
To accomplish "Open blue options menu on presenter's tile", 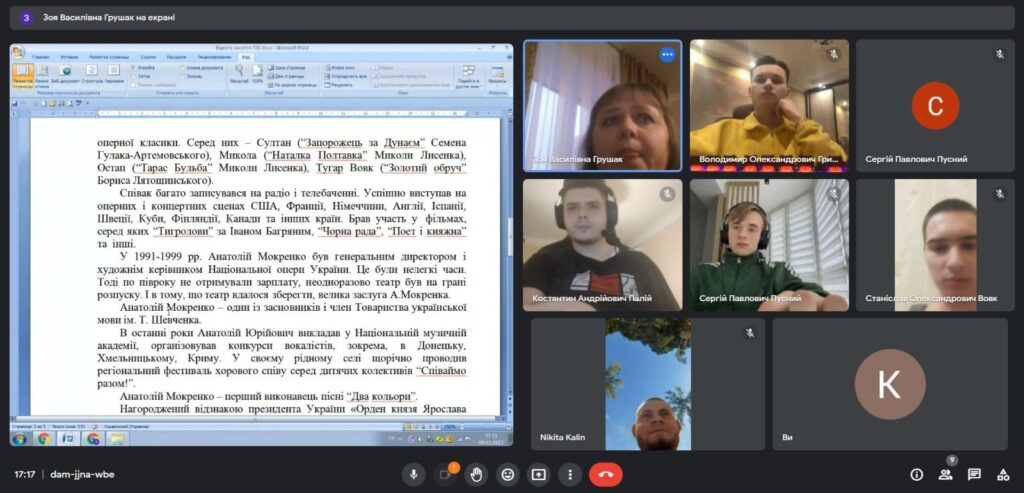I will (x=667, y=55).
